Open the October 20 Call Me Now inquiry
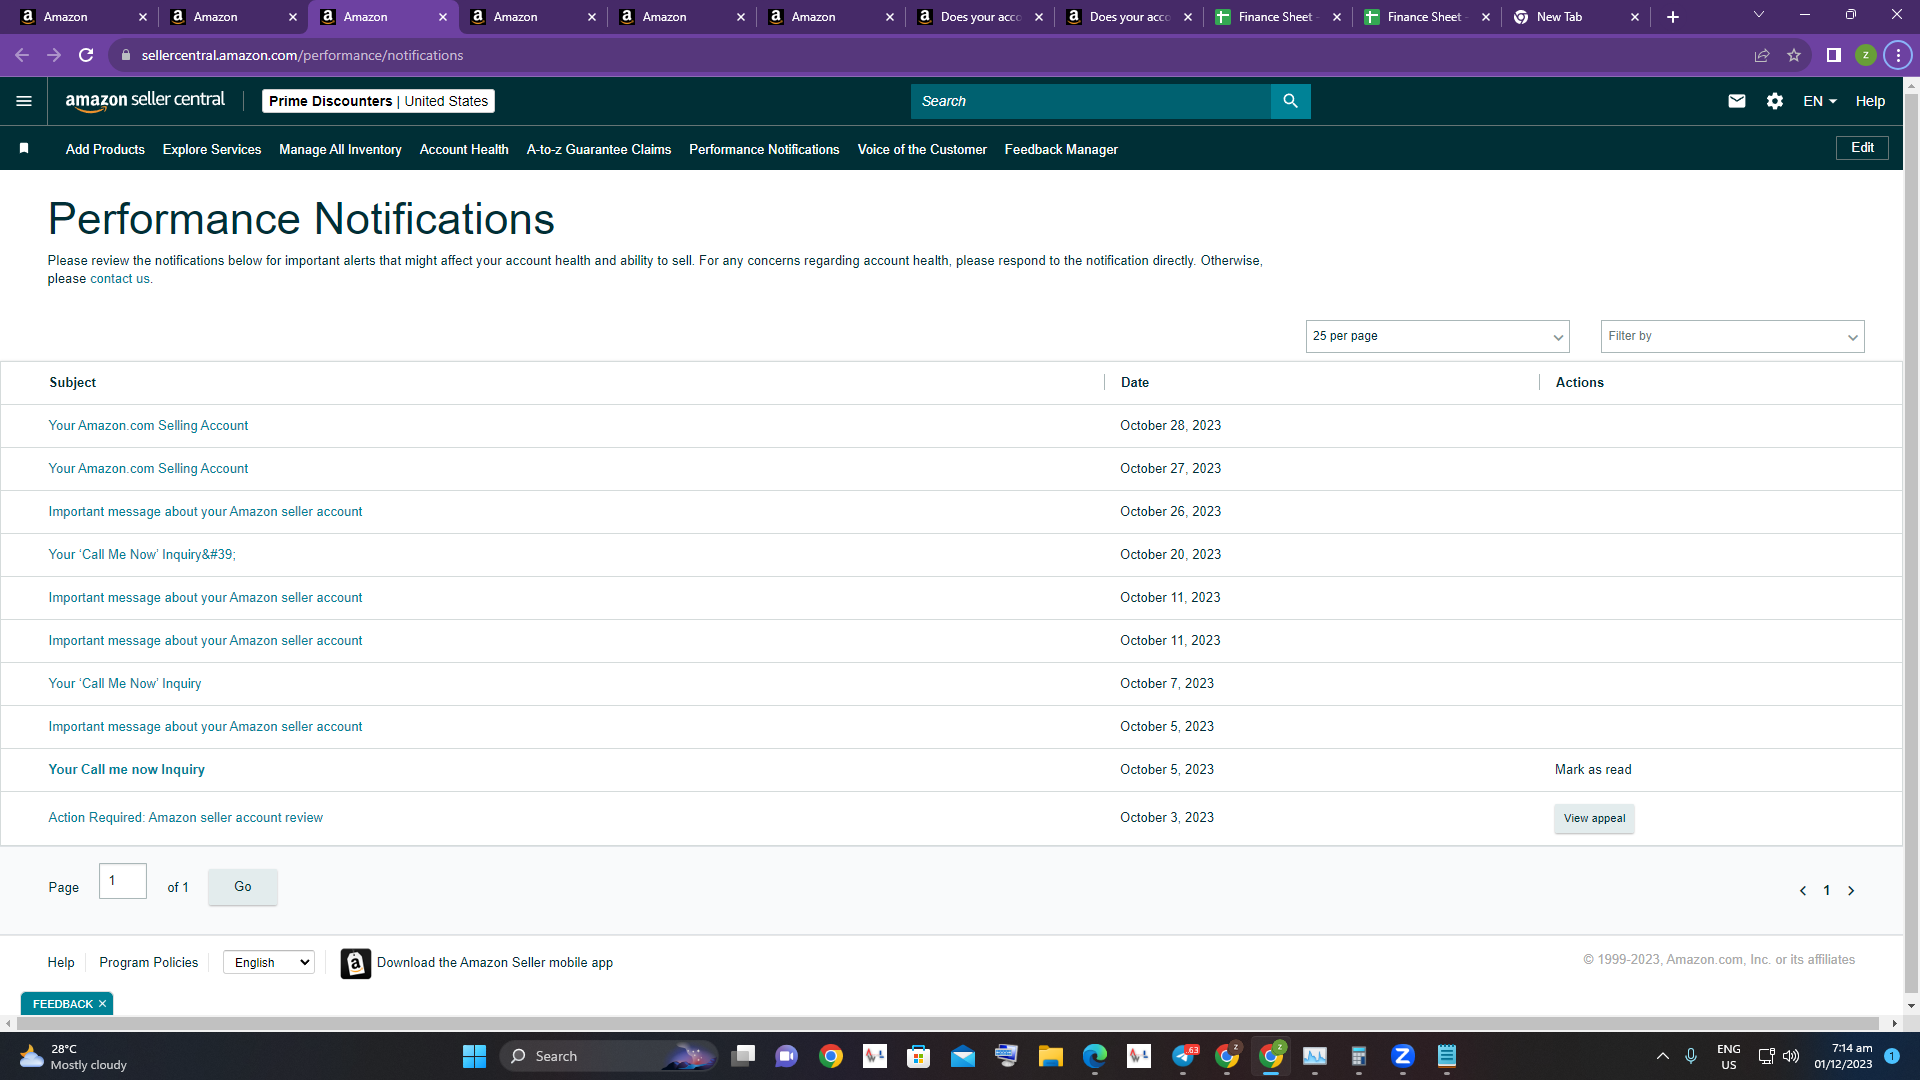The image size is (1920, 1080). [x=142, y=554]
